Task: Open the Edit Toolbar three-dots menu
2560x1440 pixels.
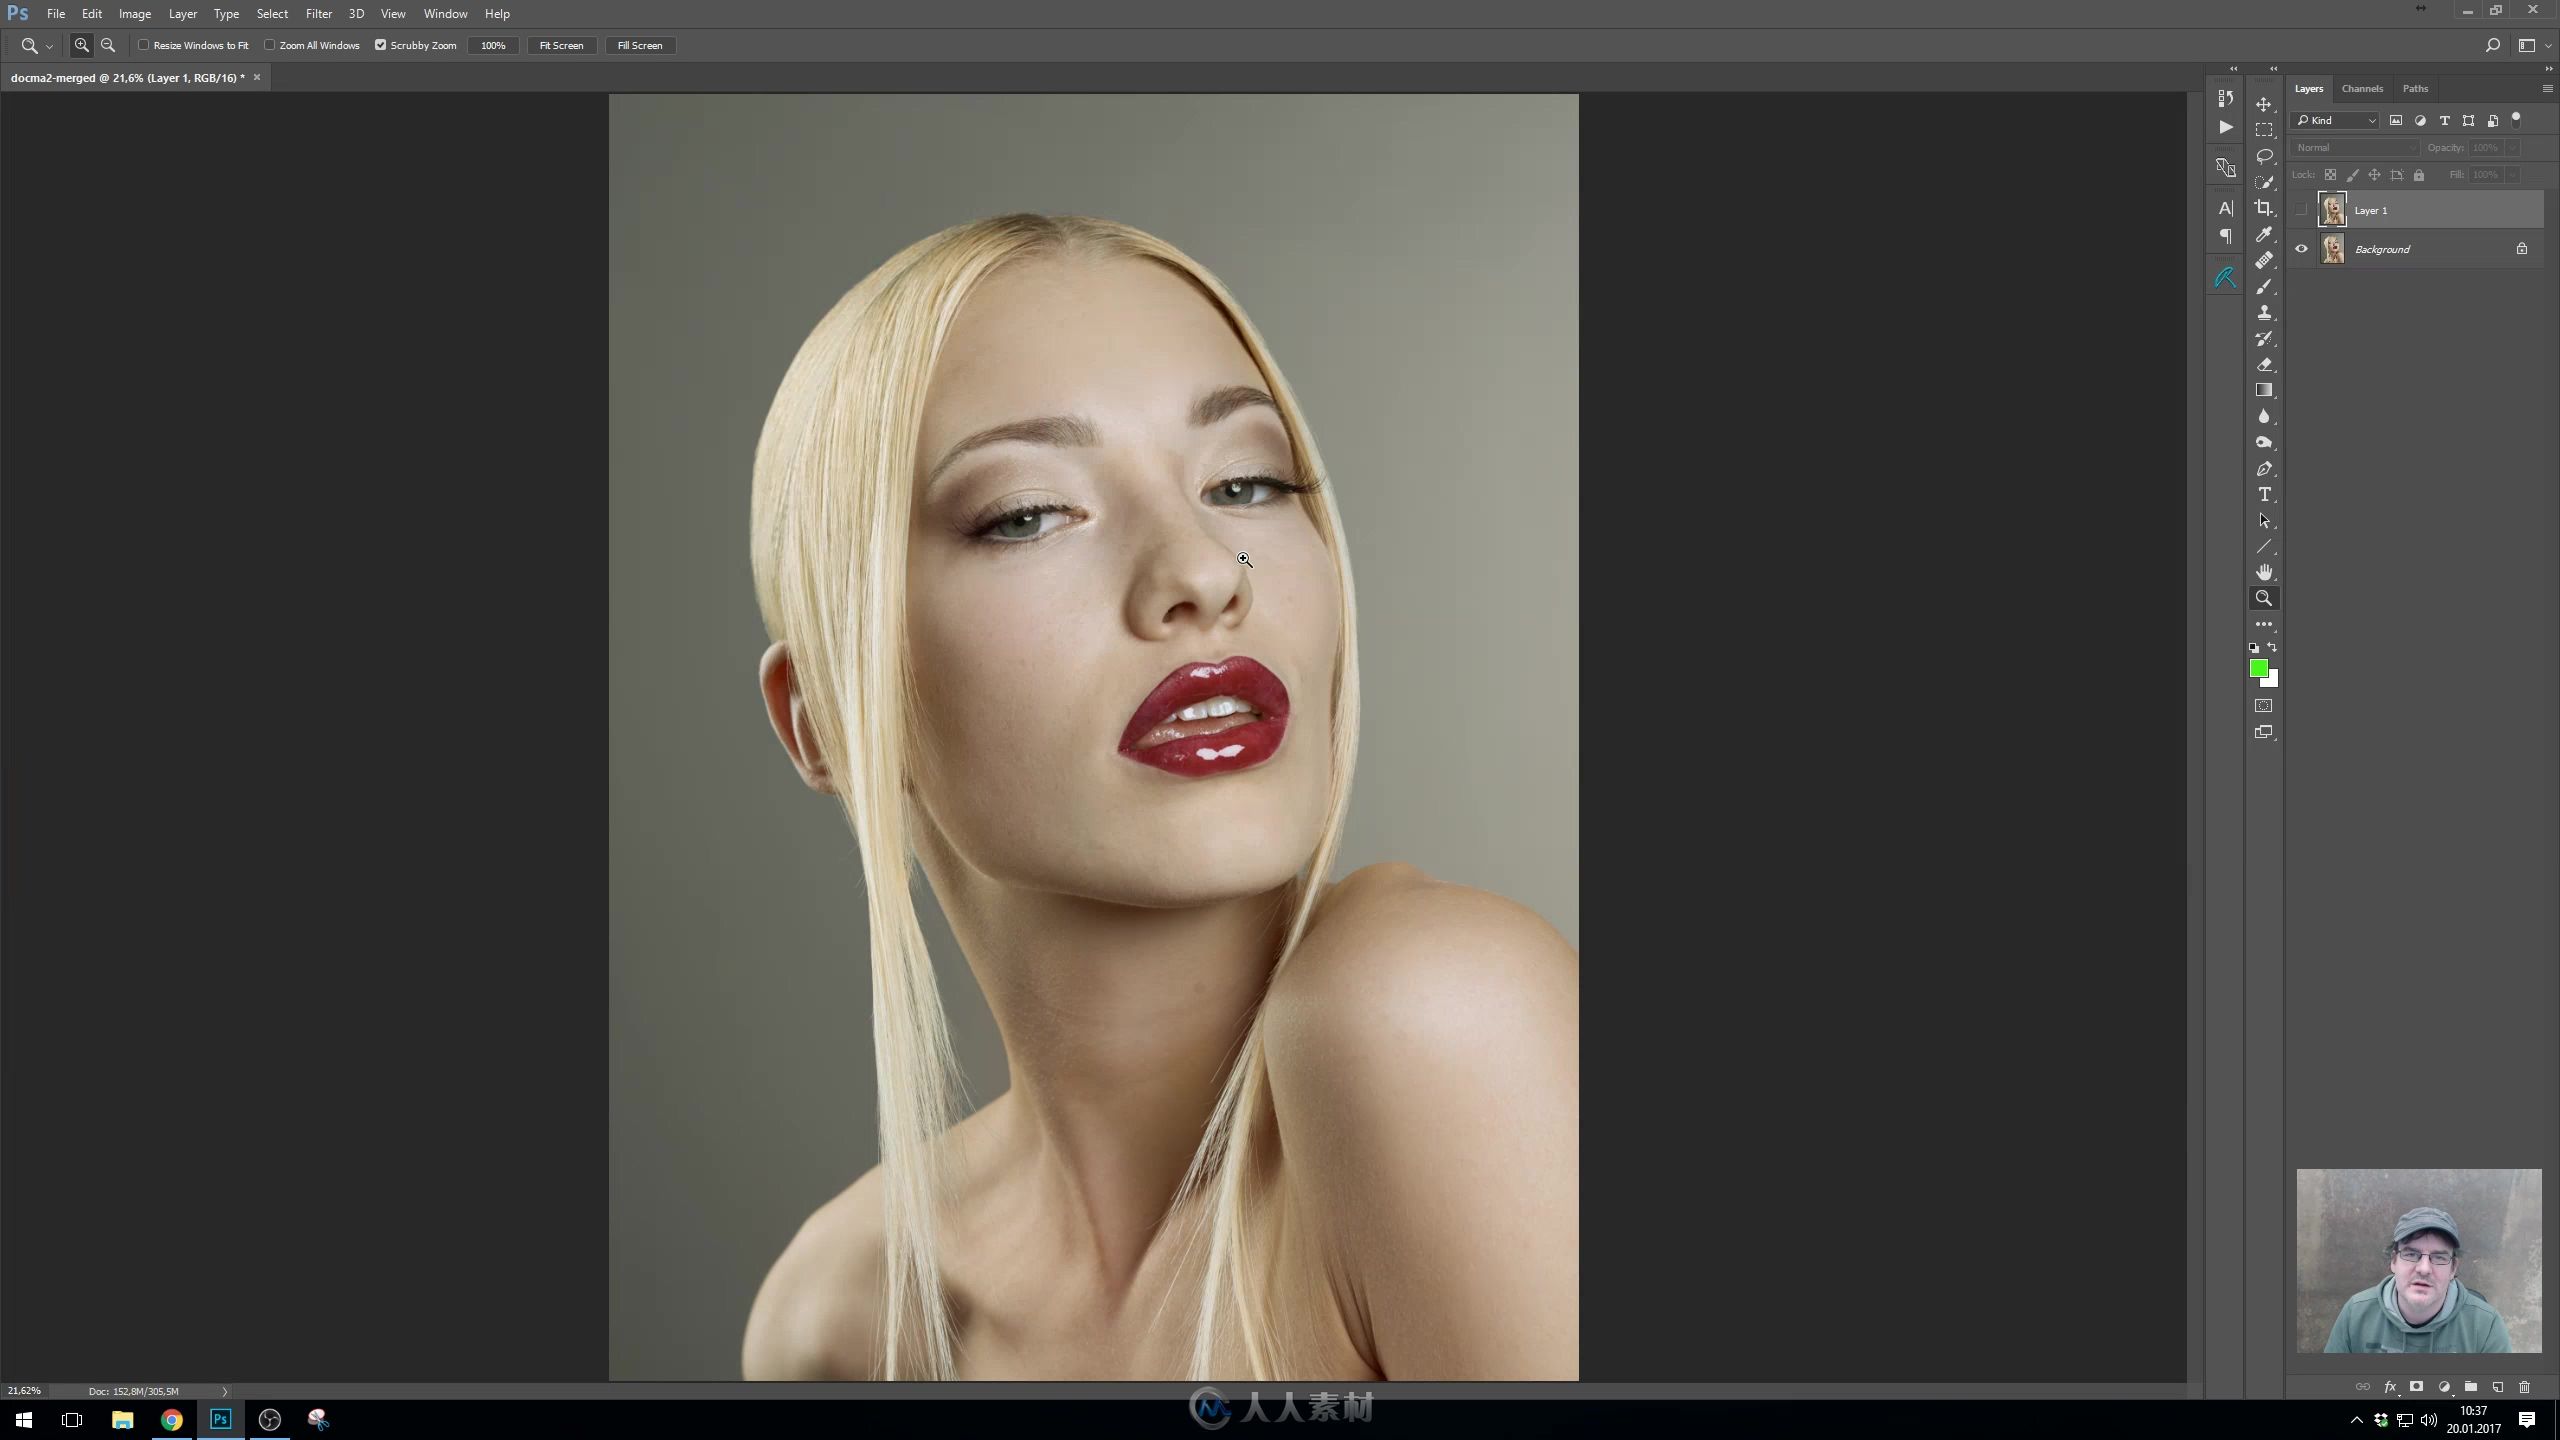Action: click(x=2263, y=624)
